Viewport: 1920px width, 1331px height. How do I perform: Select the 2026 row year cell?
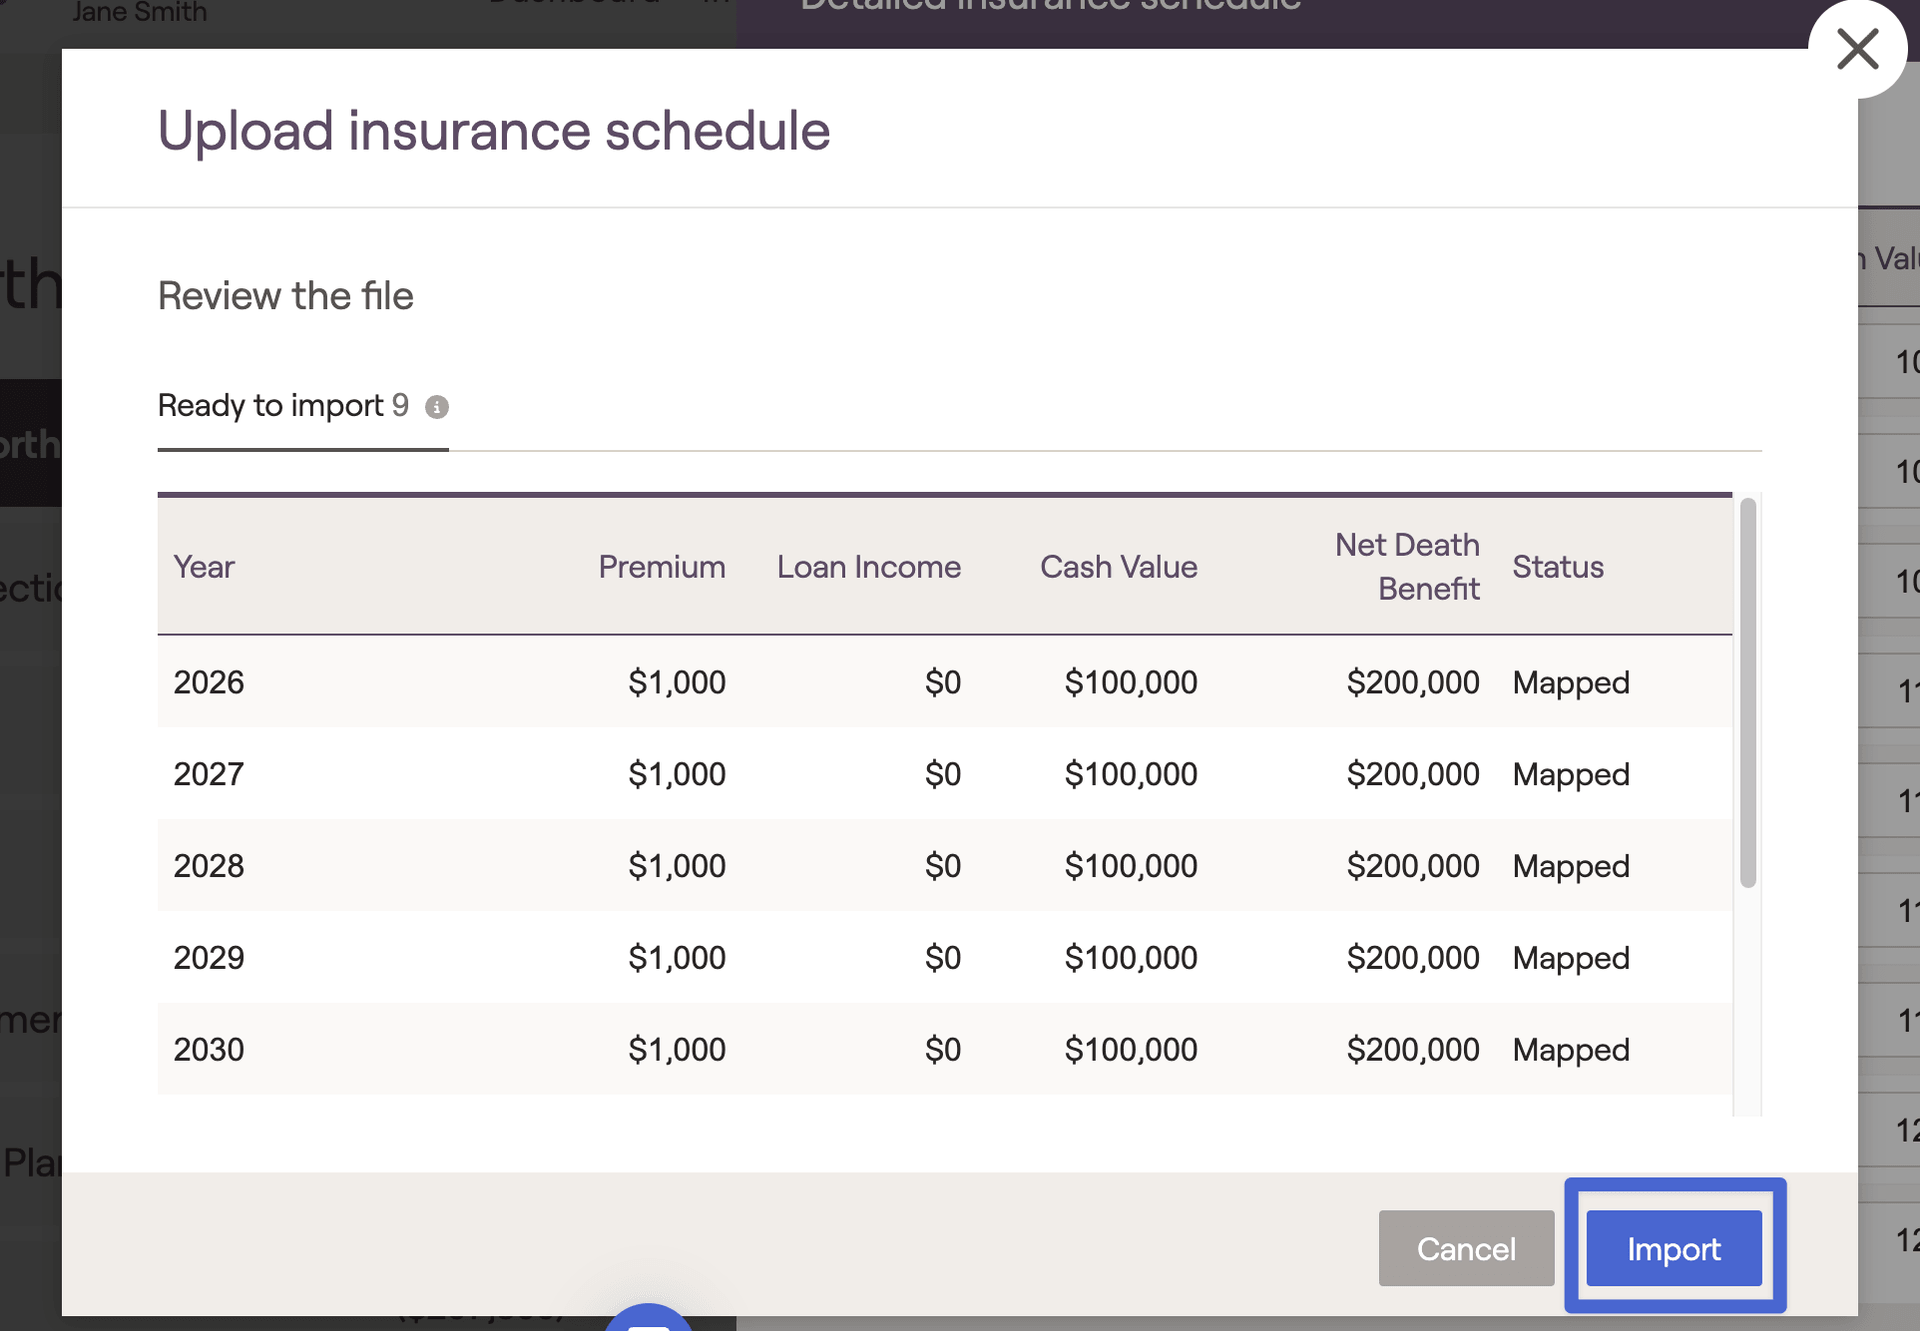pyautogui.click(x=209, y=682)
